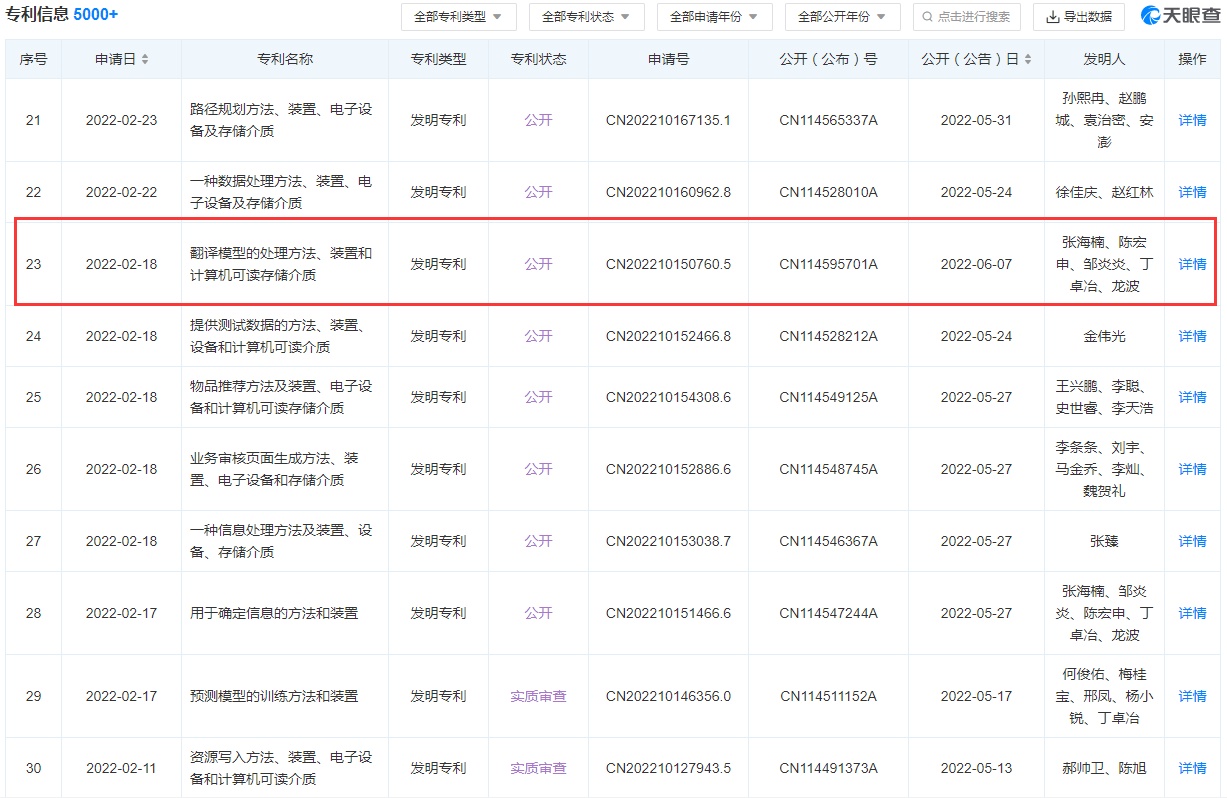Click the 专利名称 column header

click(x=285, y=59)
